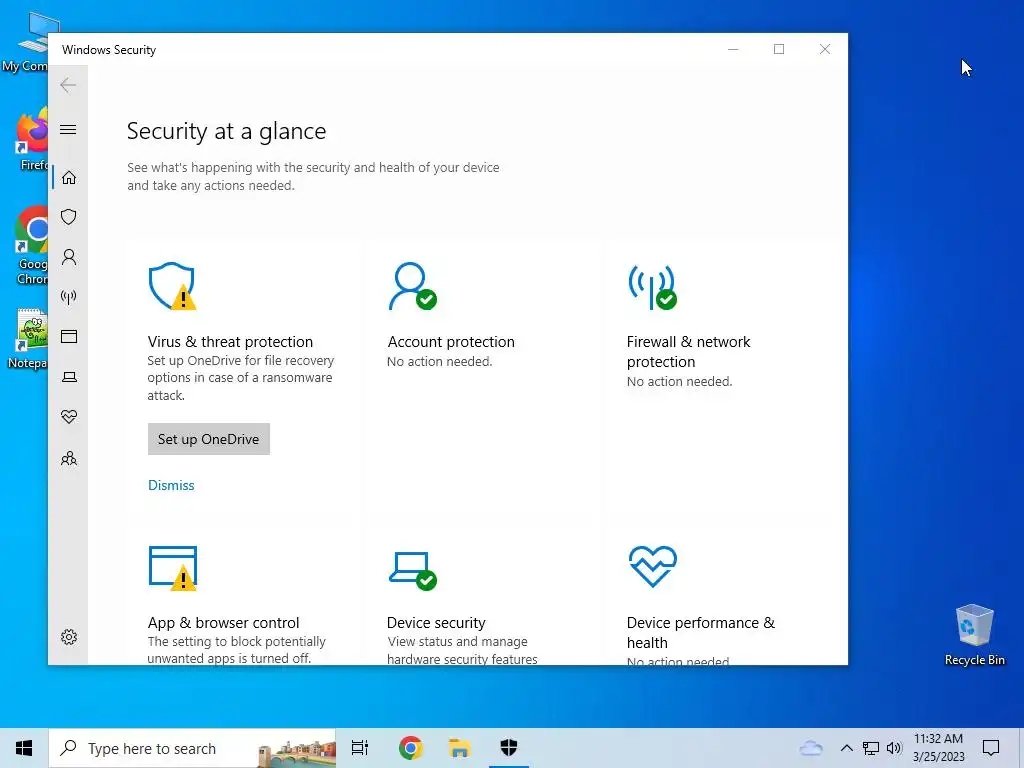Minimize the Windows Security window
Image resolution: width=1024 pixels, height=768 pixels.
pos(733,49)
